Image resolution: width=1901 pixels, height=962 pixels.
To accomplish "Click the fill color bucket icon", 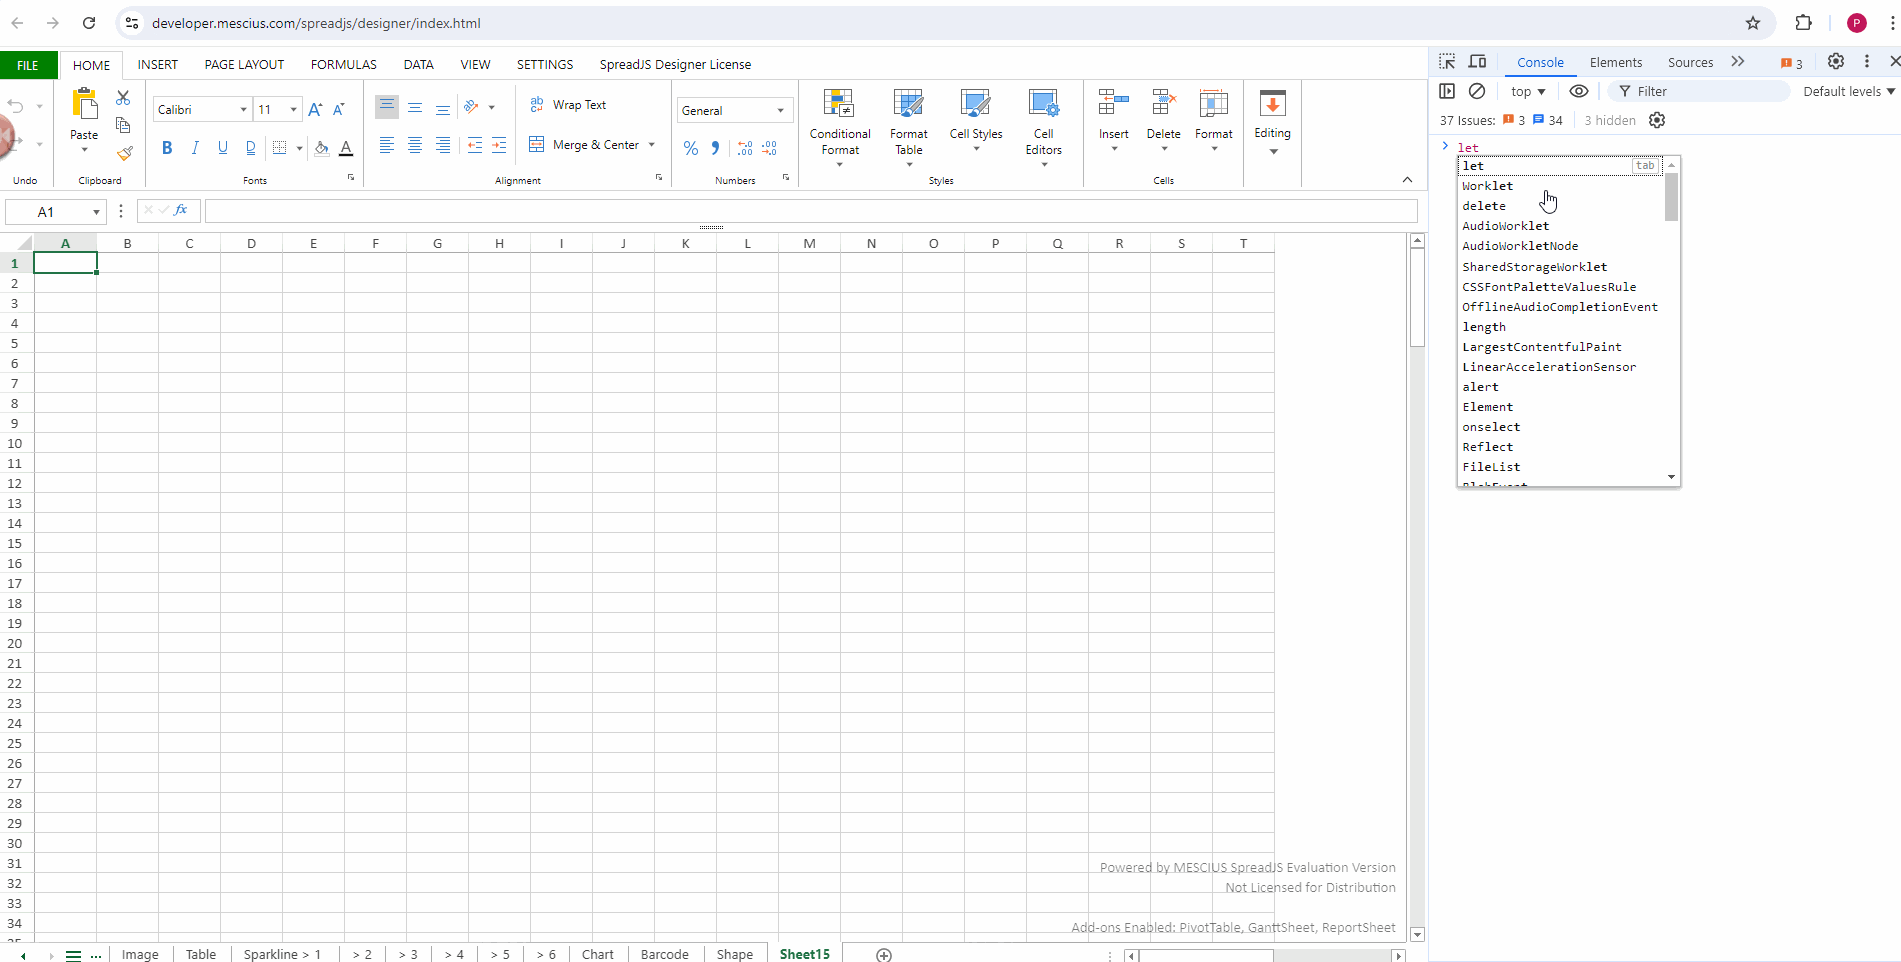I will (321, 148).
